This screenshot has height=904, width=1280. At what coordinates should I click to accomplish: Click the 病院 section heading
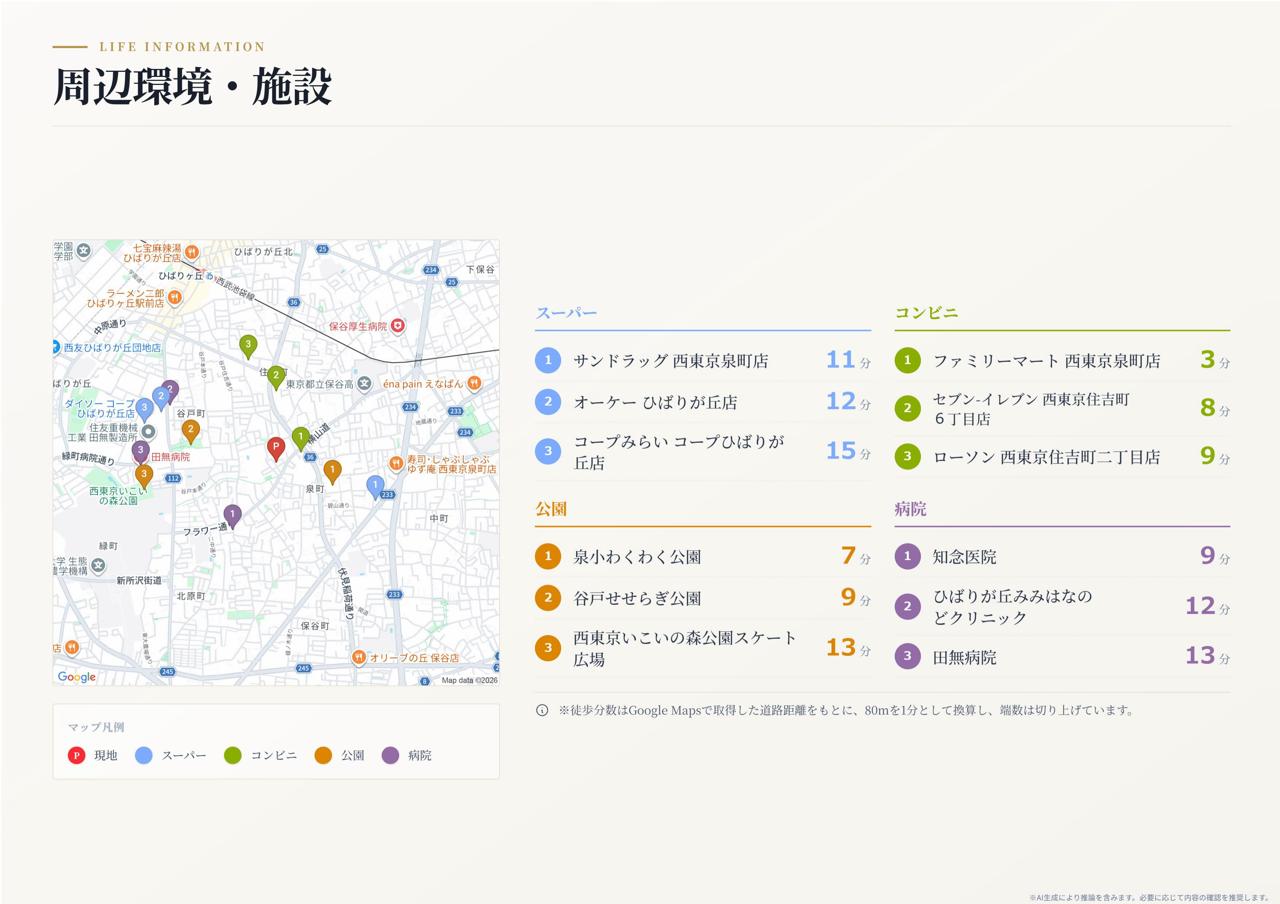click(x=910, y=509)
